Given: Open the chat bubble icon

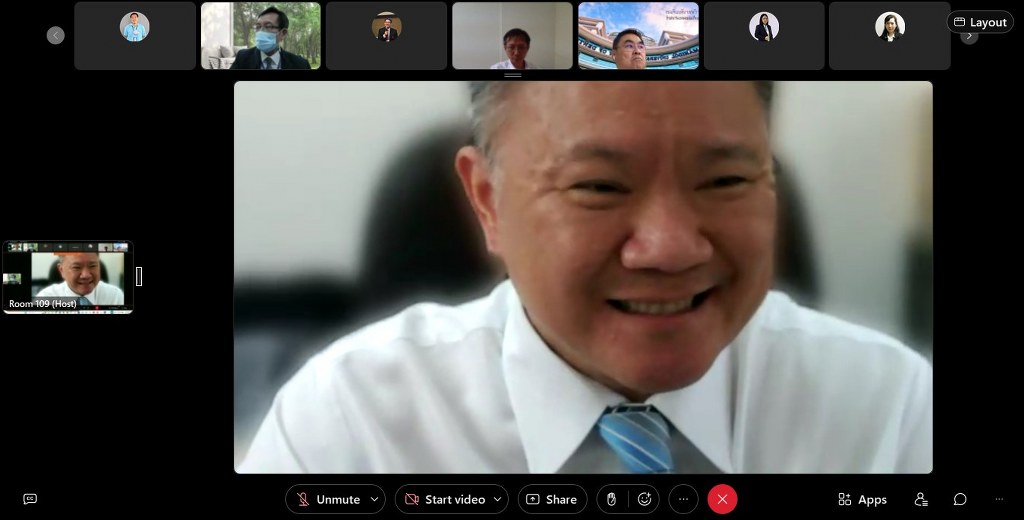Looking at the screenshot, I should (x=960, y=499).
